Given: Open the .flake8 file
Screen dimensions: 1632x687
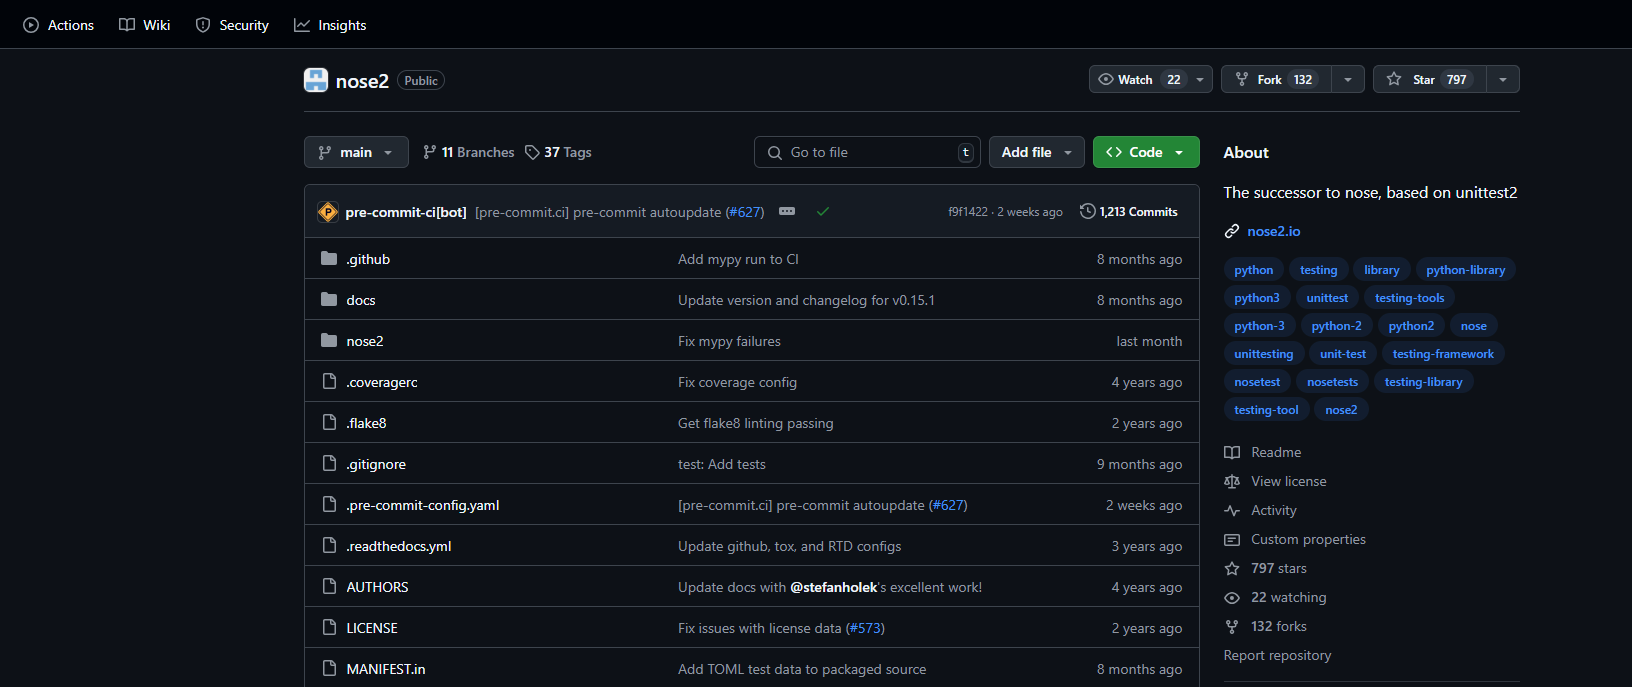Looking at the screenshot, I should pyautogui.click(x=366, y=423).
